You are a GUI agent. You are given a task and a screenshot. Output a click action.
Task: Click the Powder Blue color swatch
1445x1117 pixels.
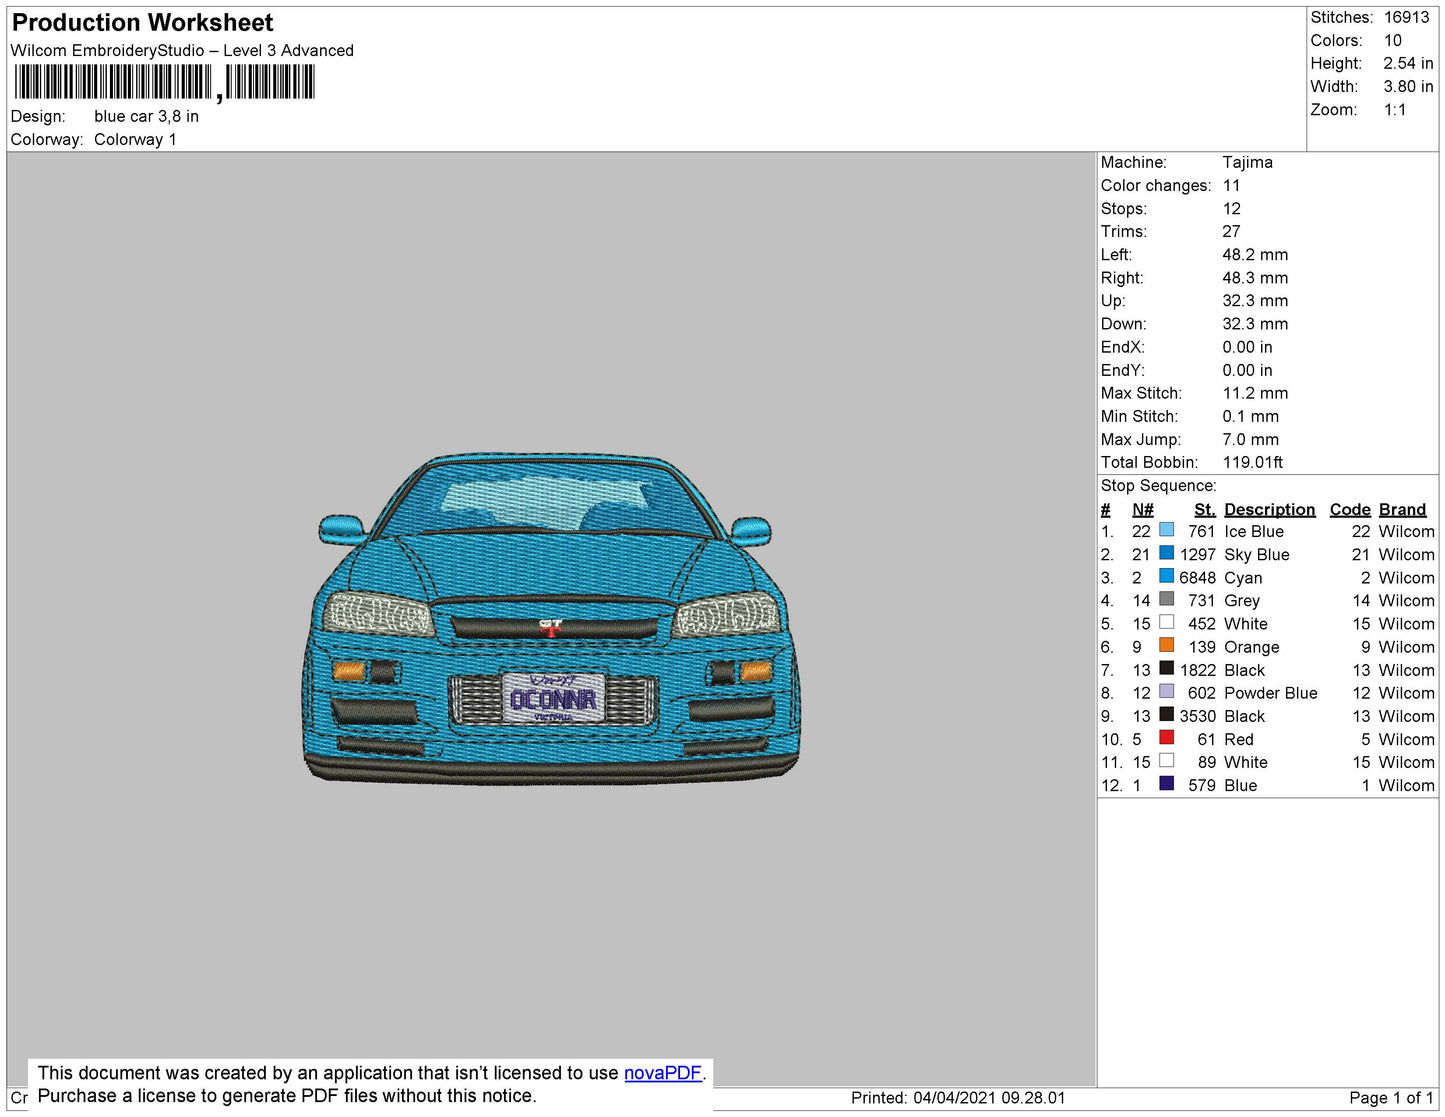pyautogui.click(x=1166, y=692)
